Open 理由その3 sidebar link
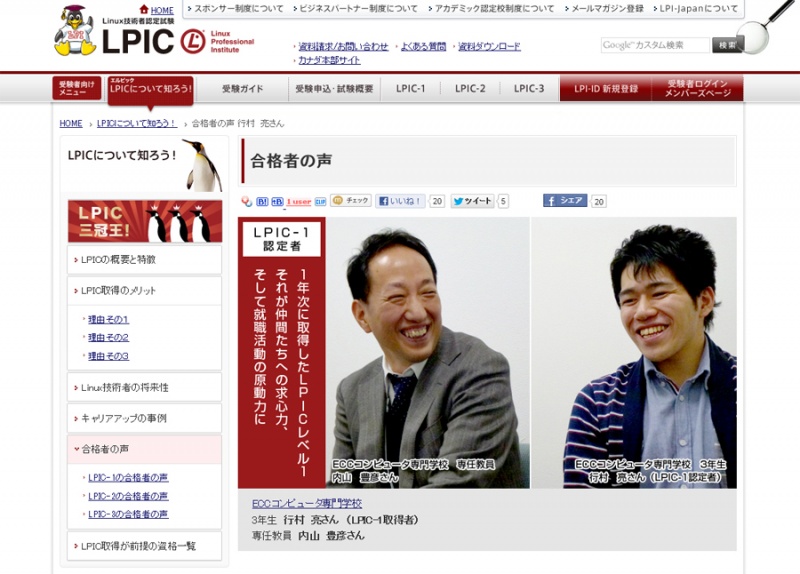The height and width of the screenshot is (574, 800). (x=108, y=356)
